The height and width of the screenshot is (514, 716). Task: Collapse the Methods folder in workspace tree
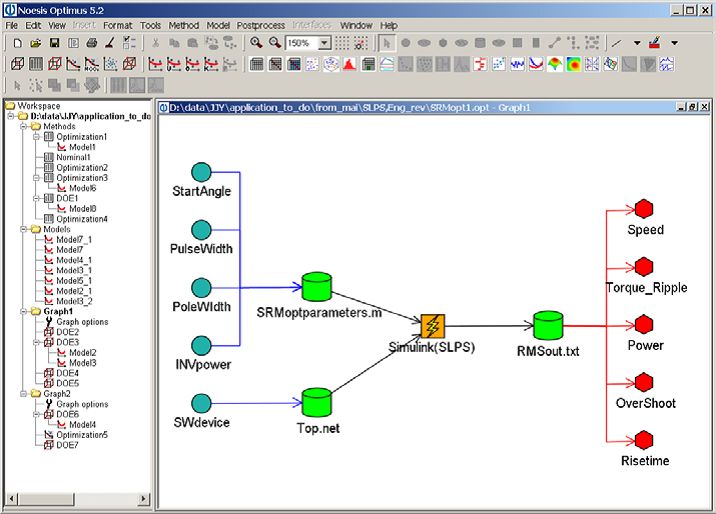point(23,126)
